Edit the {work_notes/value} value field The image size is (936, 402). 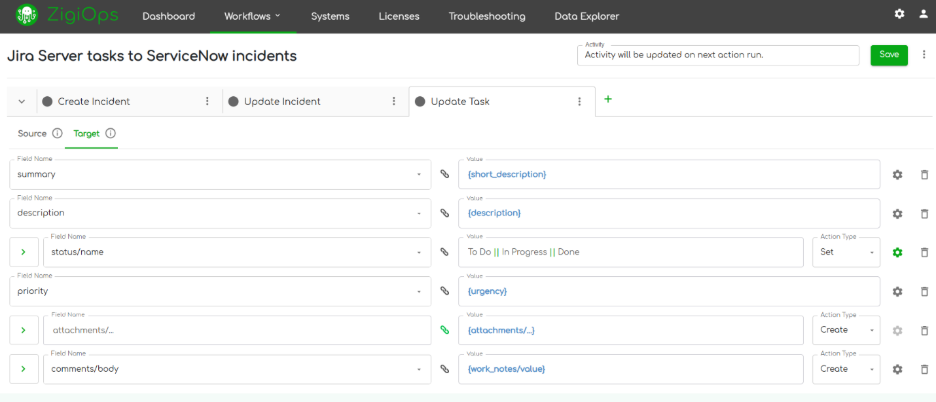(x=631, y=369)
